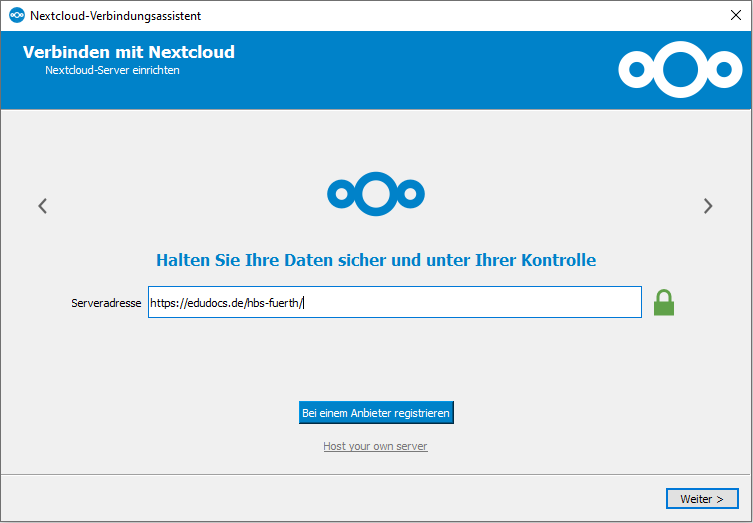Click the window title Nextcloud-Verbindungsassistent text

[115, 16]
